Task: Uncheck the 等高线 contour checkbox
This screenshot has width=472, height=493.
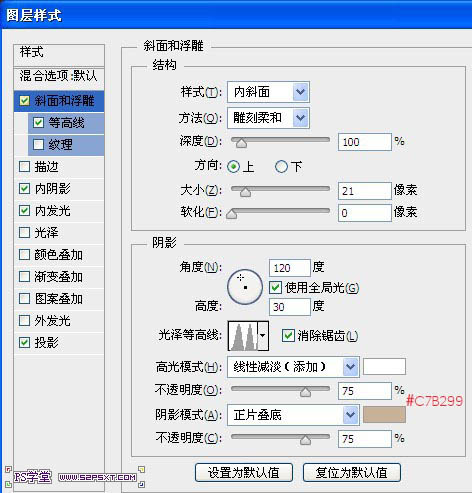Action: (38, 123)
